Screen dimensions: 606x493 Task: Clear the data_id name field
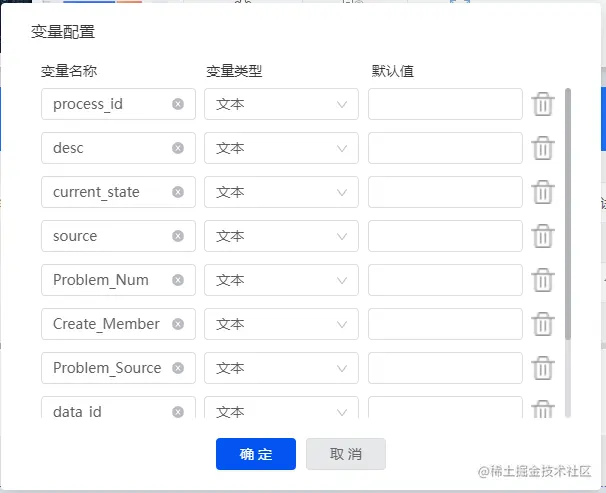178,412
